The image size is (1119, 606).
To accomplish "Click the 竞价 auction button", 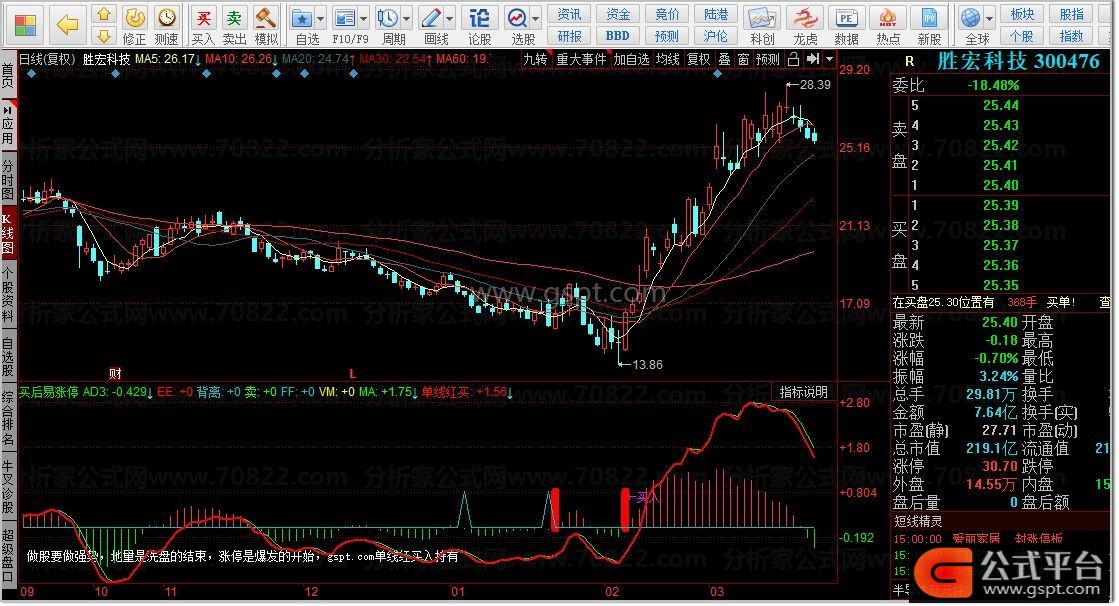I will point(667,15).
